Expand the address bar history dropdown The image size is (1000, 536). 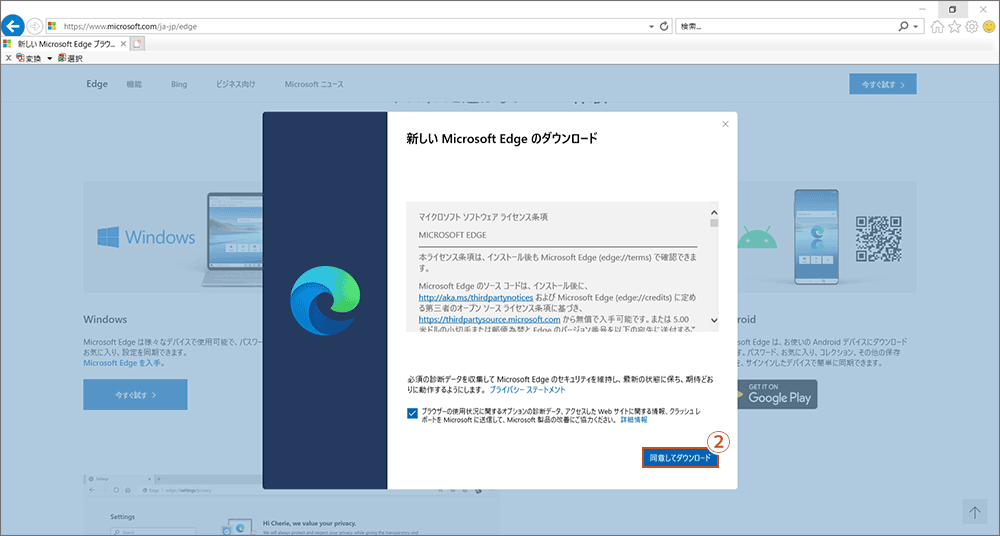coord(651,27)
